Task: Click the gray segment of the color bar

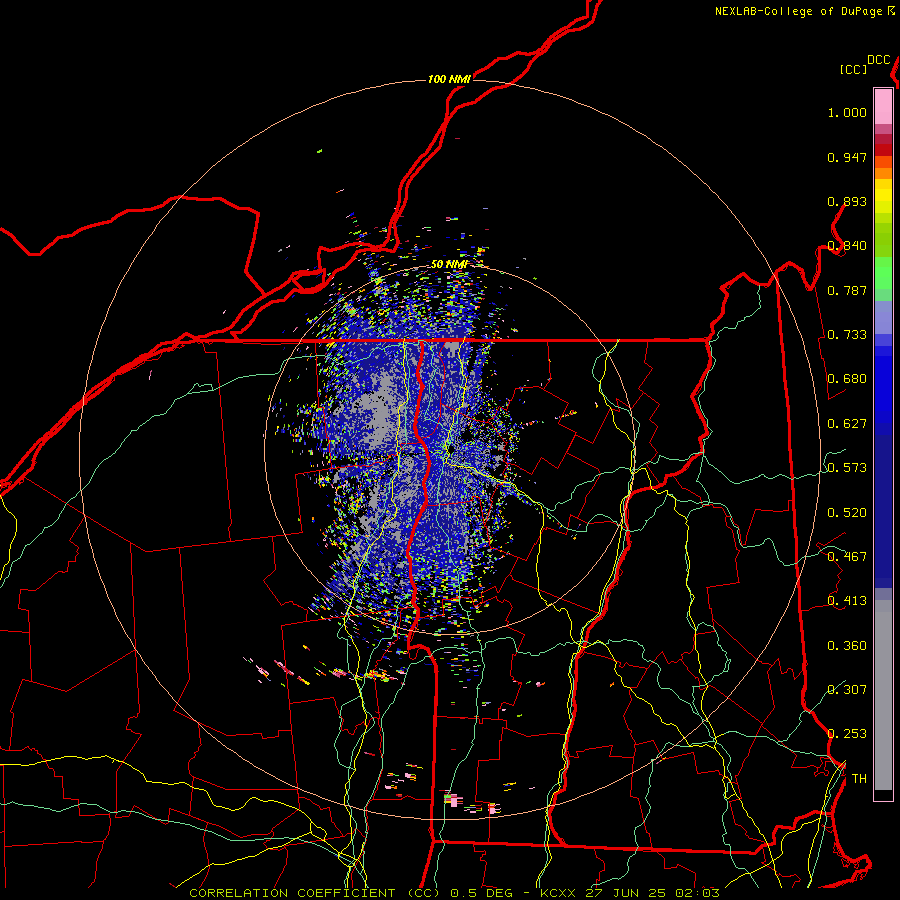Action: [883, 695]
